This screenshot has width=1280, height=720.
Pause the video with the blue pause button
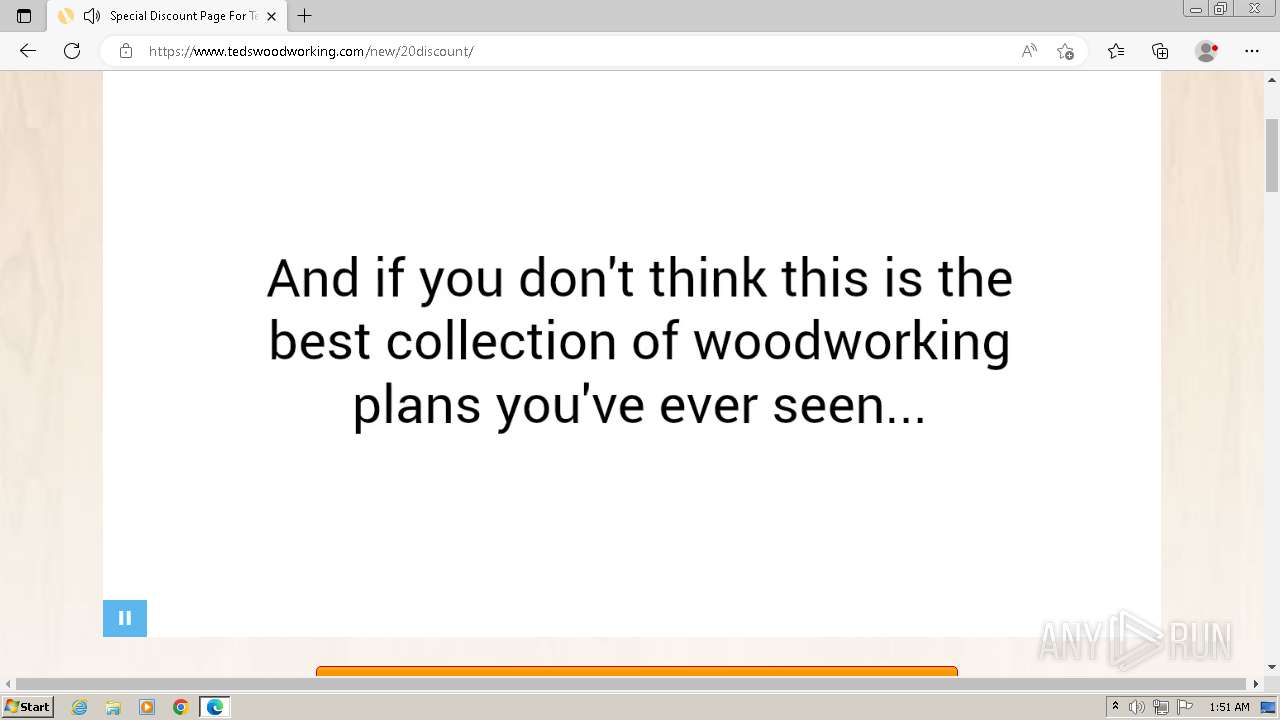pos(125,618)
